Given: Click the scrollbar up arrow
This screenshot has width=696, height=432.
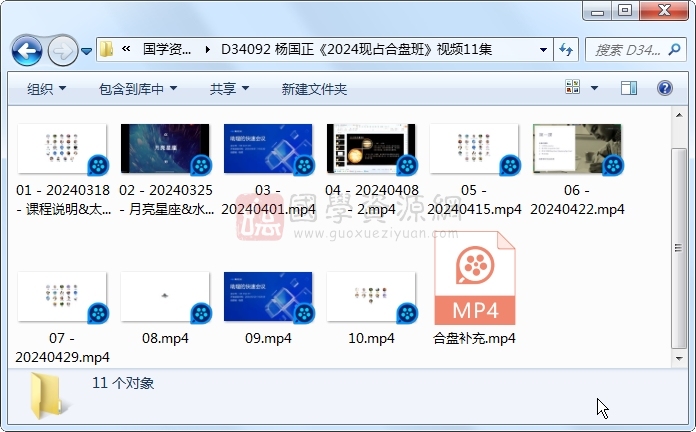Looking at the screenshot, I should click(x=679, y=115).
